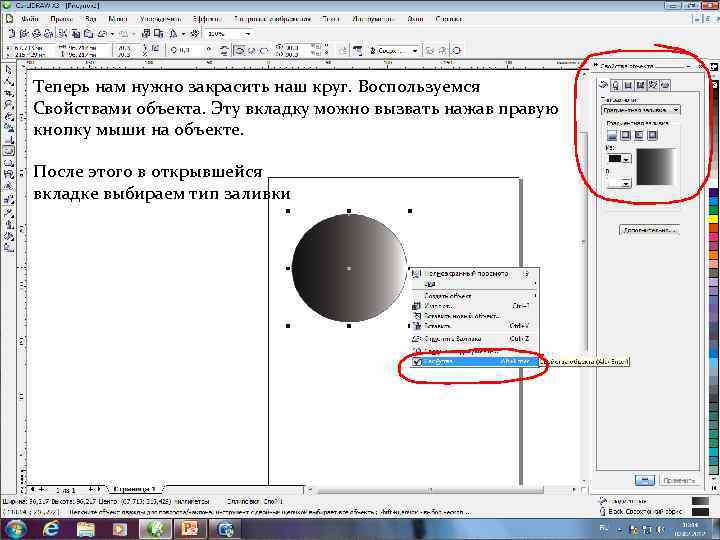Viewport: 720px width, 540px height.
Task: Select the Ellipse tool in toolbox
Action: tap(9, 151)
